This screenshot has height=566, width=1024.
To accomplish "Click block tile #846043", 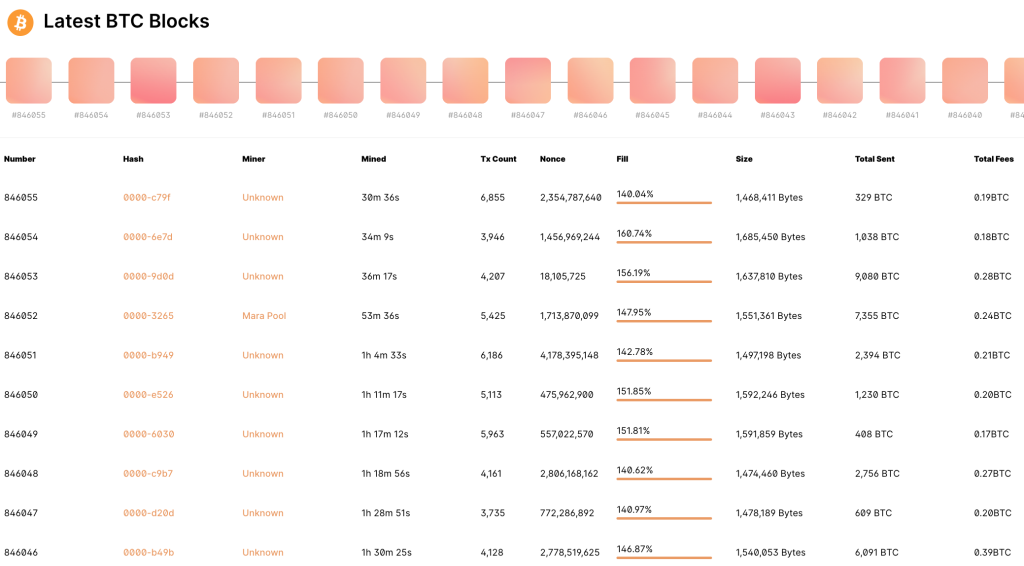I will pyautogui.click(x=778, y=81).
